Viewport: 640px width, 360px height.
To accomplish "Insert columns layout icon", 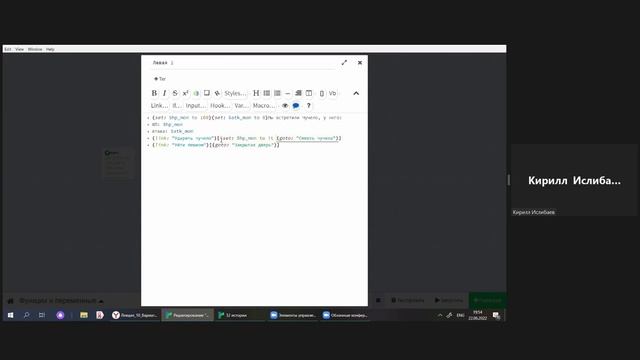I will 309,93.
